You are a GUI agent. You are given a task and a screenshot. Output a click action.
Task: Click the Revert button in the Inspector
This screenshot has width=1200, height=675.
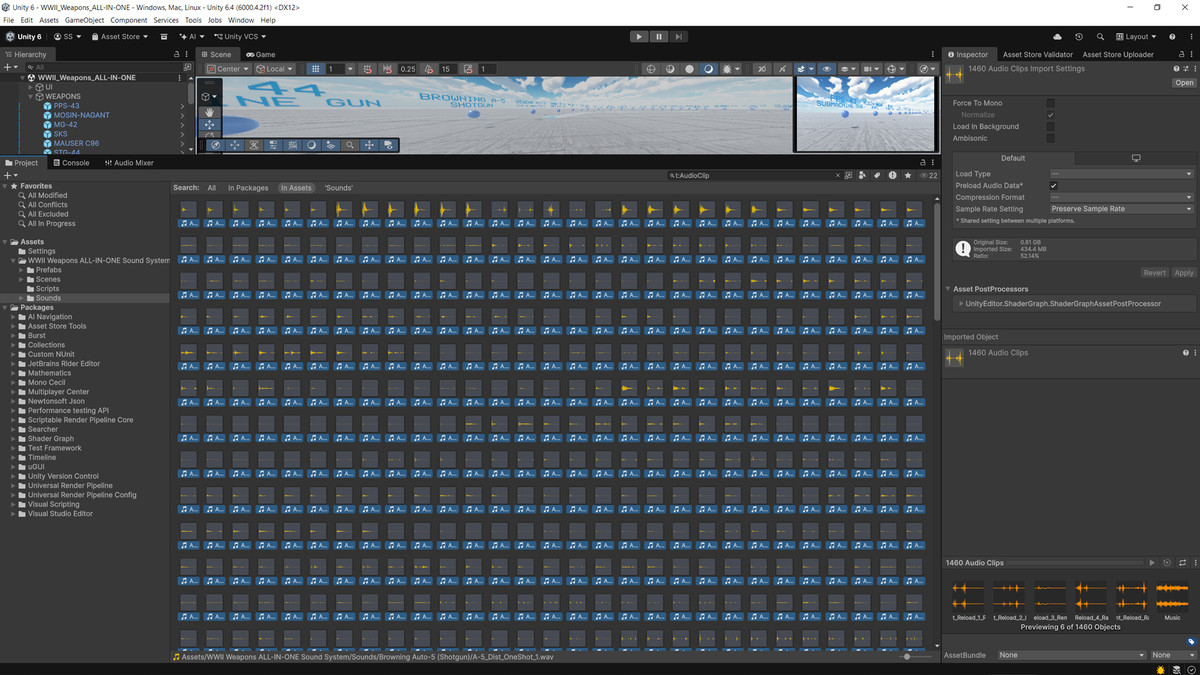pyautogui.click(x=1154, y=273)
